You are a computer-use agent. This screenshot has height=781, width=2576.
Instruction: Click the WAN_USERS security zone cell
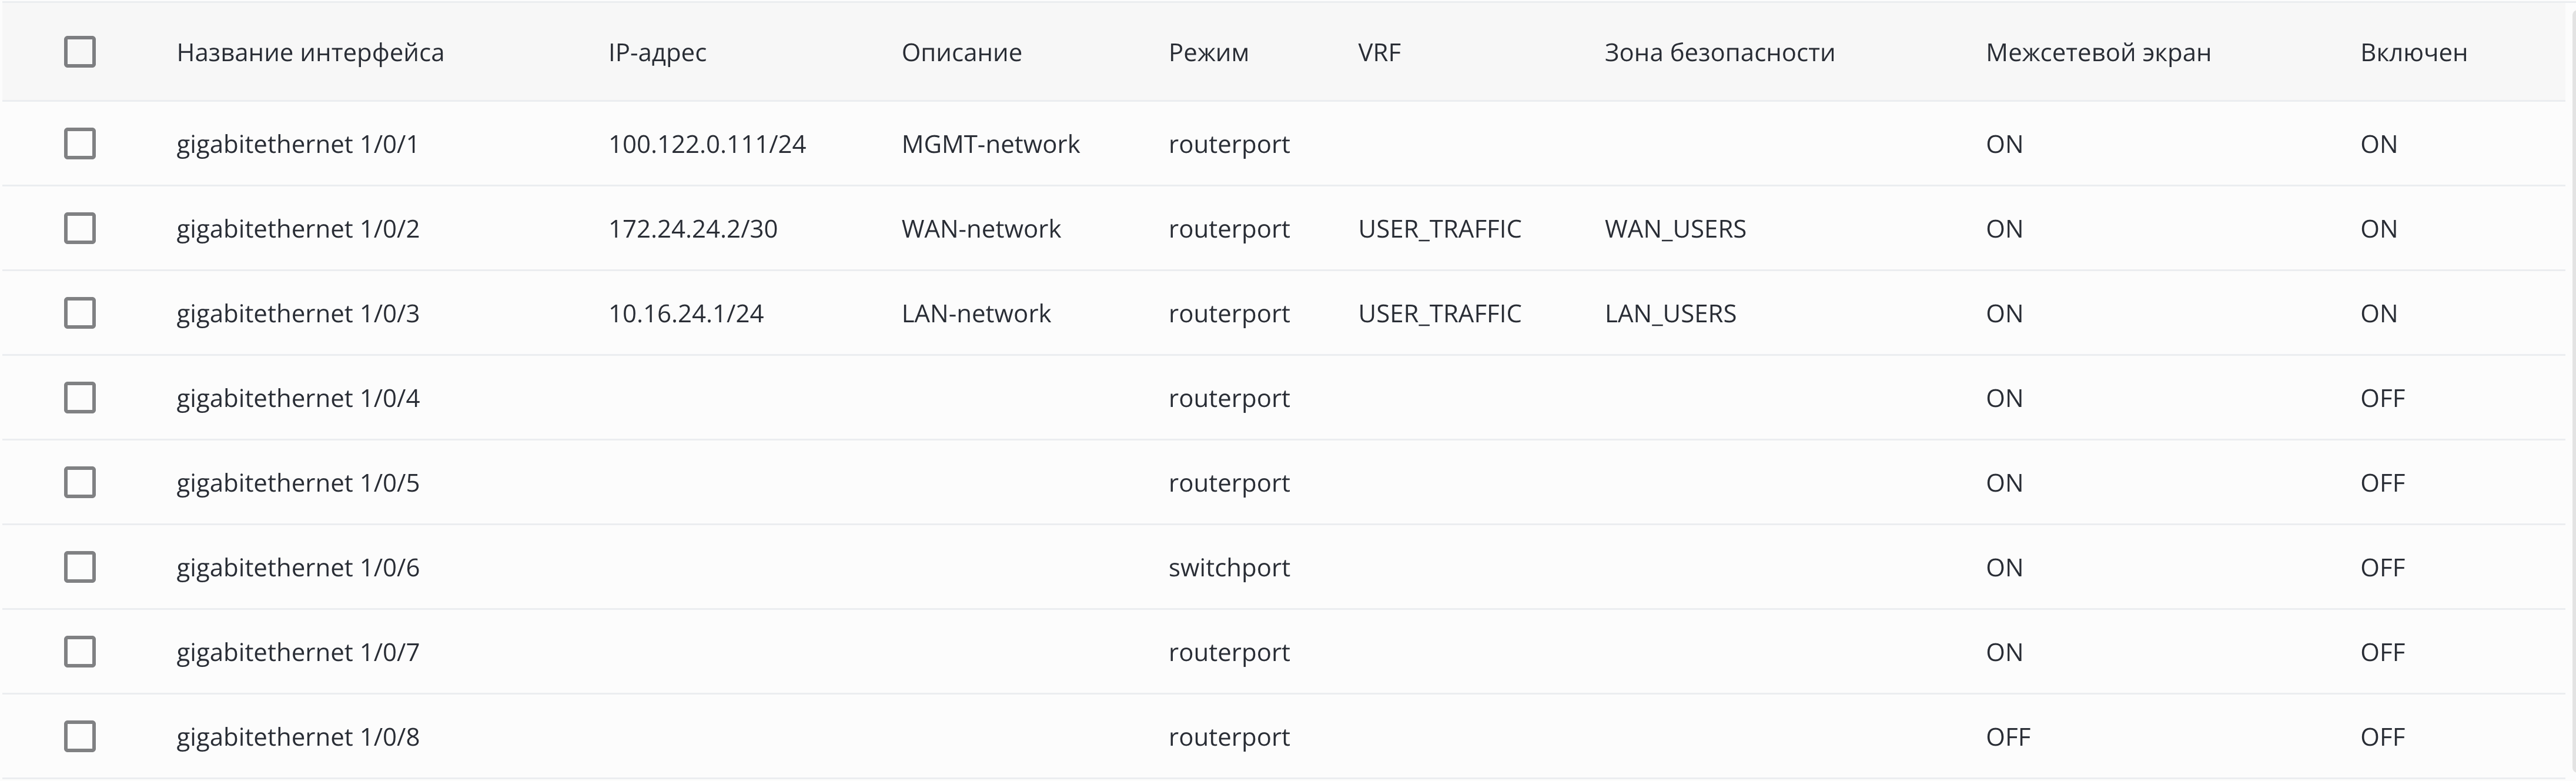point(1675,230)
